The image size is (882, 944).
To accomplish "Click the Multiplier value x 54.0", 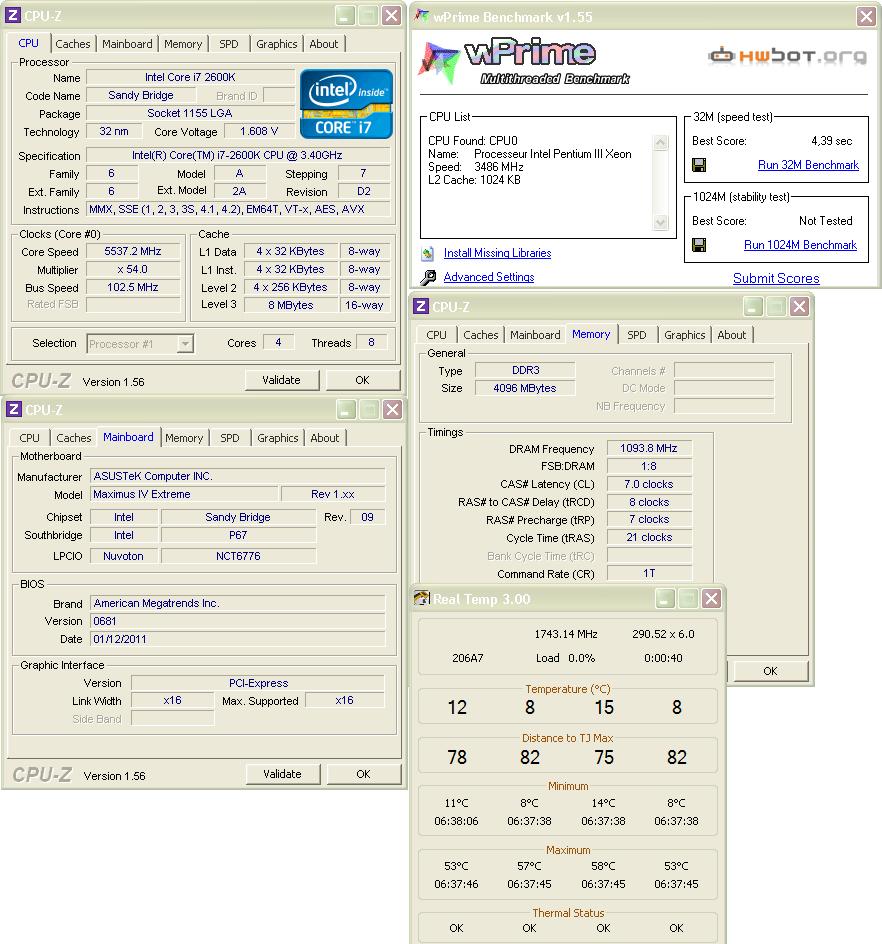I will point(133,270).
